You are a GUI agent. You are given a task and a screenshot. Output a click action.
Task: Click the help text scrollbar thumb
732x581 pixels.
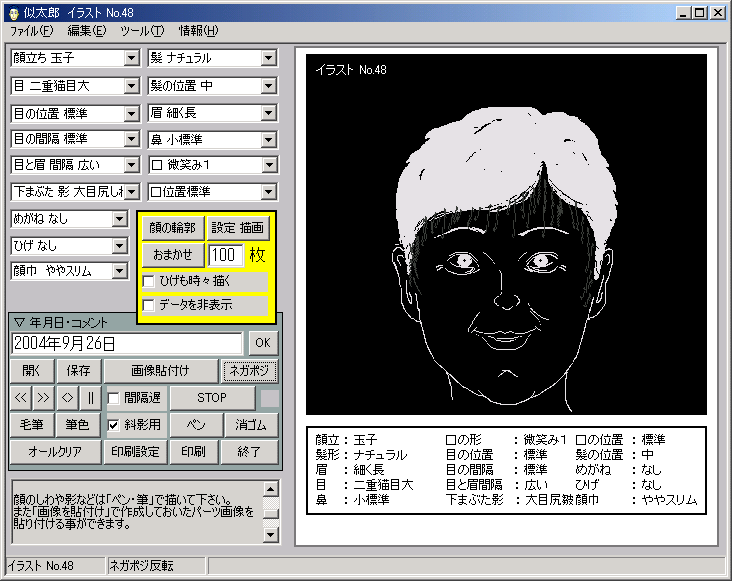coord(271,513)
